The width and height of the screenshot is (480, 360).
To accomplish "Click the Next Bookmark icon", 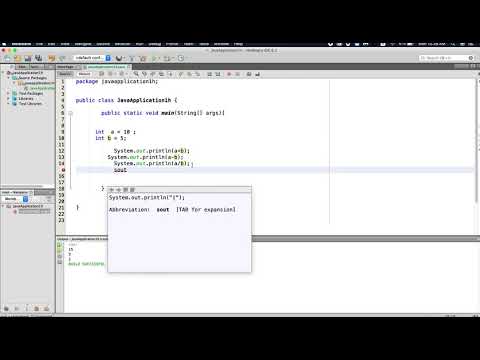I will (x=189, y=74).
